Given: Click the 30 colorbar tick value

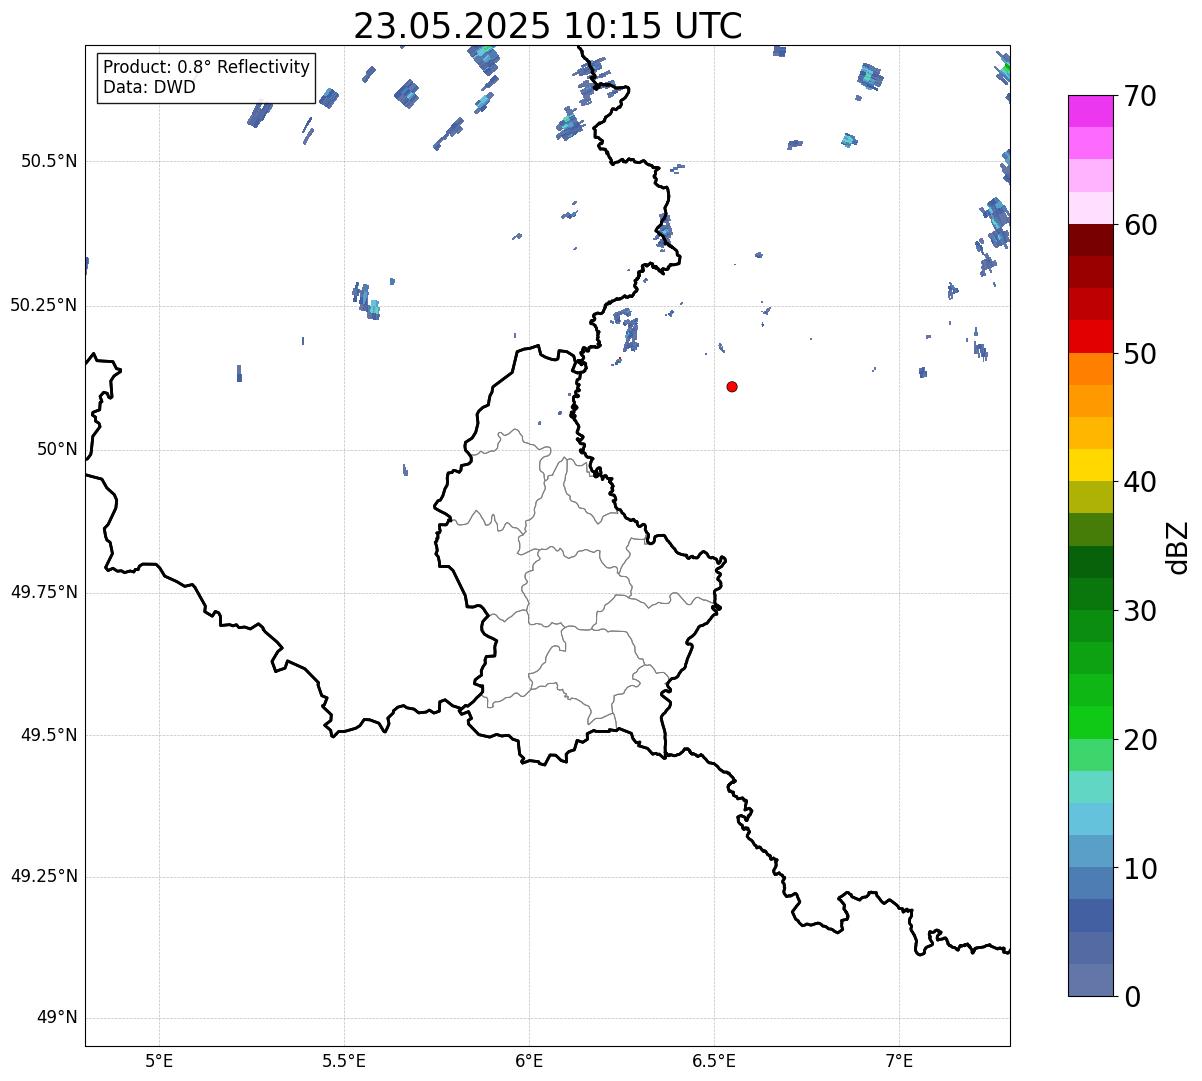Looking at the screenshot, I should point(1141,611).
